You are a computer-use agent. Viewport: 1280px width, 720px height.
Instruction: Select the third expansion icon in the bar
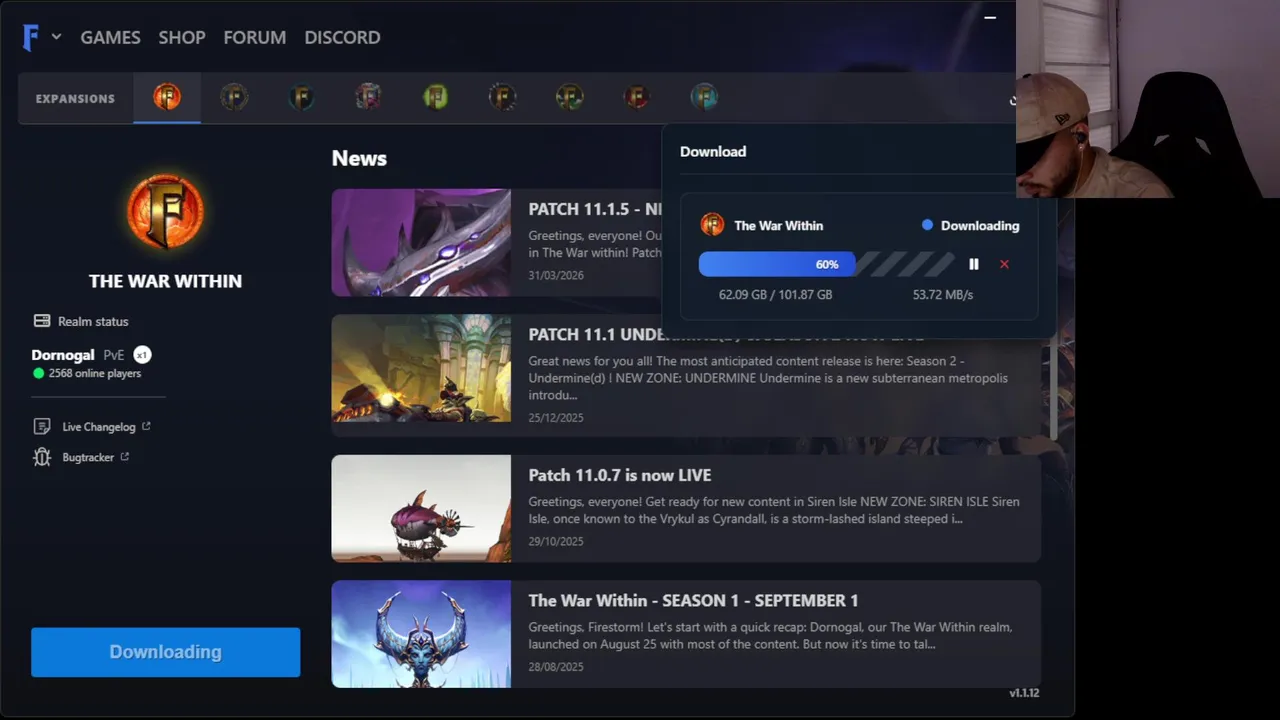tap(301, 97)
